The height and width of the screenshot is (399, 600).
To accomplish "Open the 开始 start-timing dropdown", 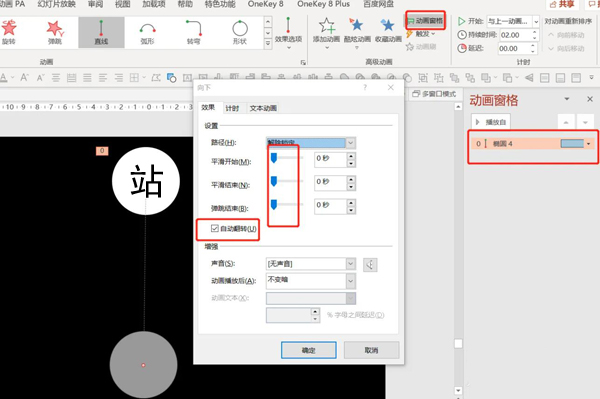I will [536, 21].
